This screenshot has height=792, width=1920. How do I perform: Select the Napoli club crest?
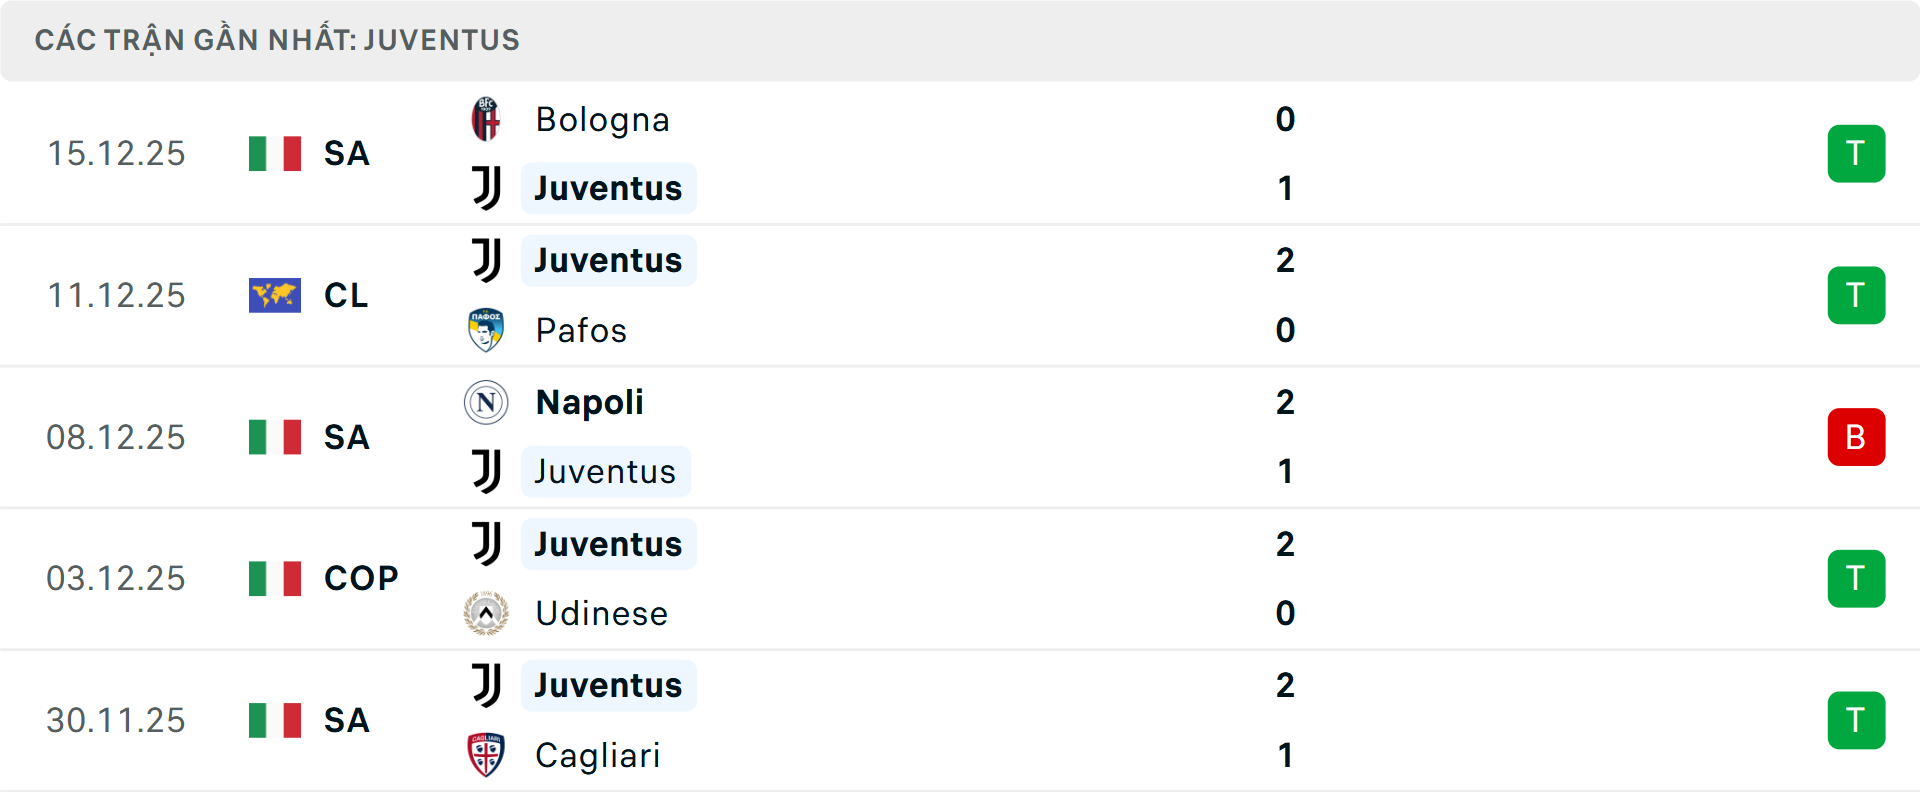(486, 402)
